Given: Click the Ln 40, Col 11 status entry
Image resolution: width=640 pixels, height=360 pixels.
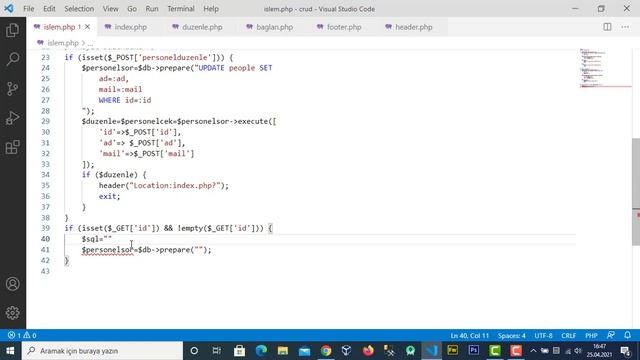Looking at the screenshot, I should (x=469, y=336).
